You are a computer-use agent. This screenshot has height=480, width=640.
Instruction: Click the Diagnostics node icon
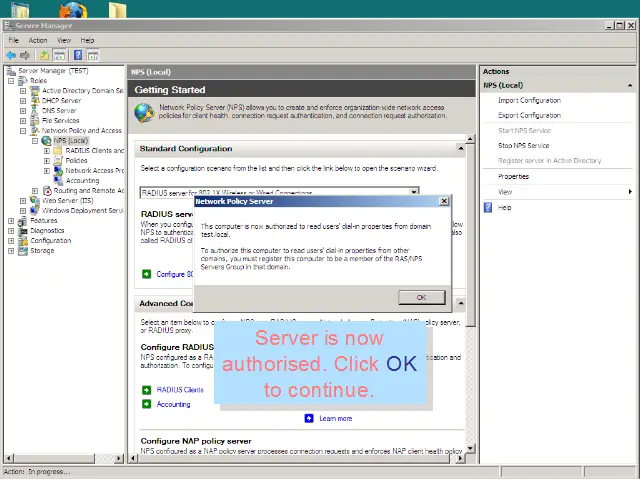(23, 231)
